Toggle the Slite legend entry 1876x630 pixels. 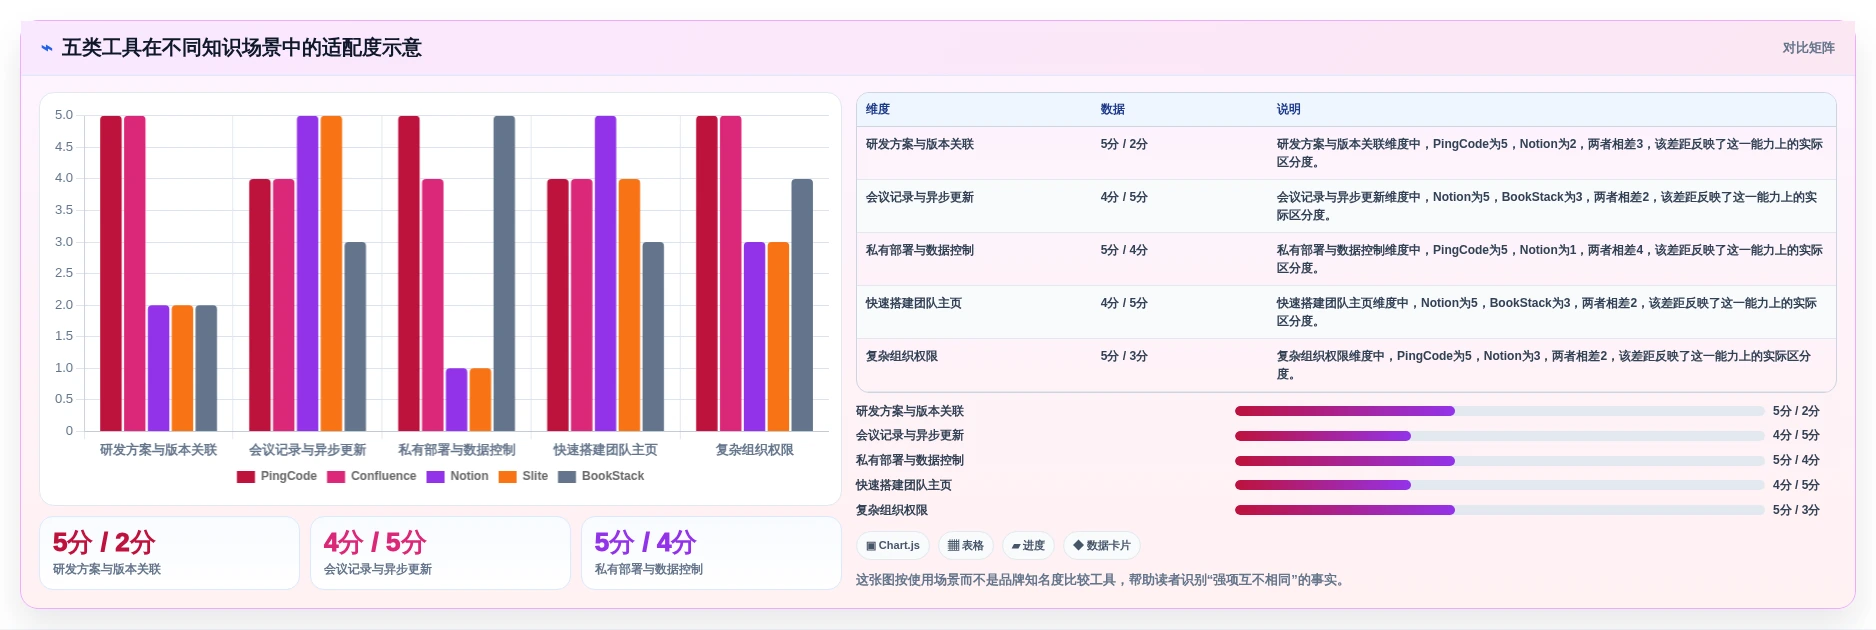(x=523, y=476)
